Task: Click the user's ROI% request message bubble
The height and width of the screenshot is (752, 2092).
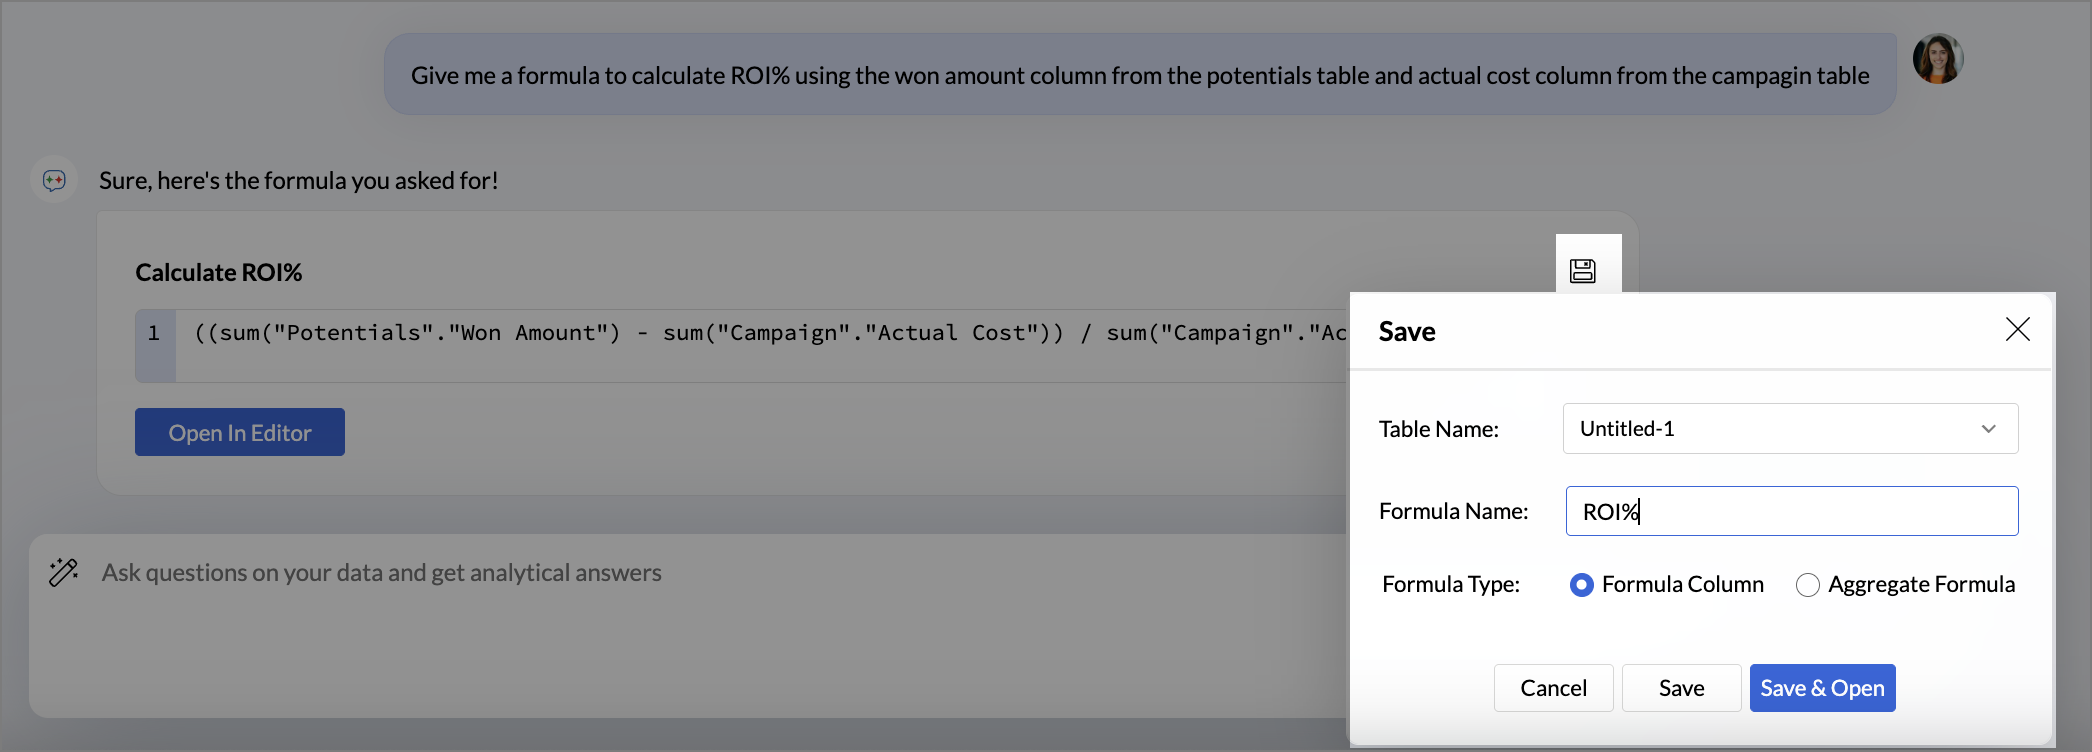Action: [1139, 75]
